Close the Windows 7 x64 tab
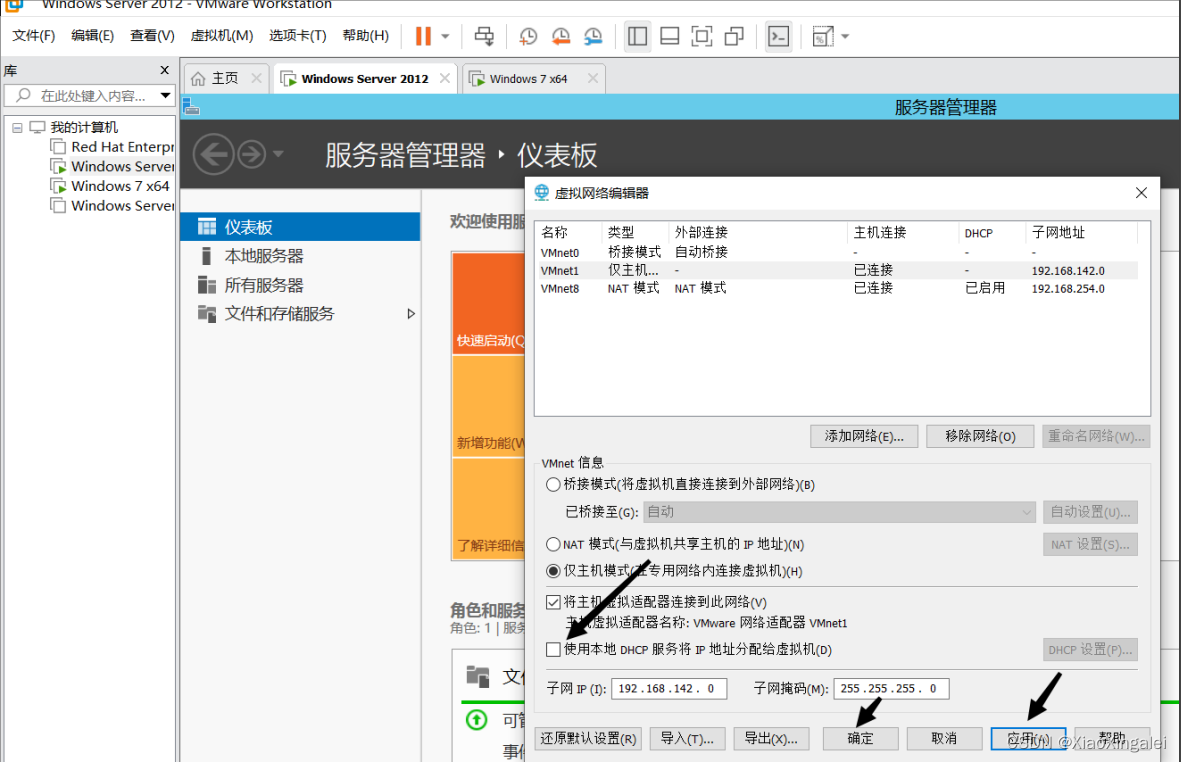Screen dimensions: 1181x762 [x=593, y=78]
